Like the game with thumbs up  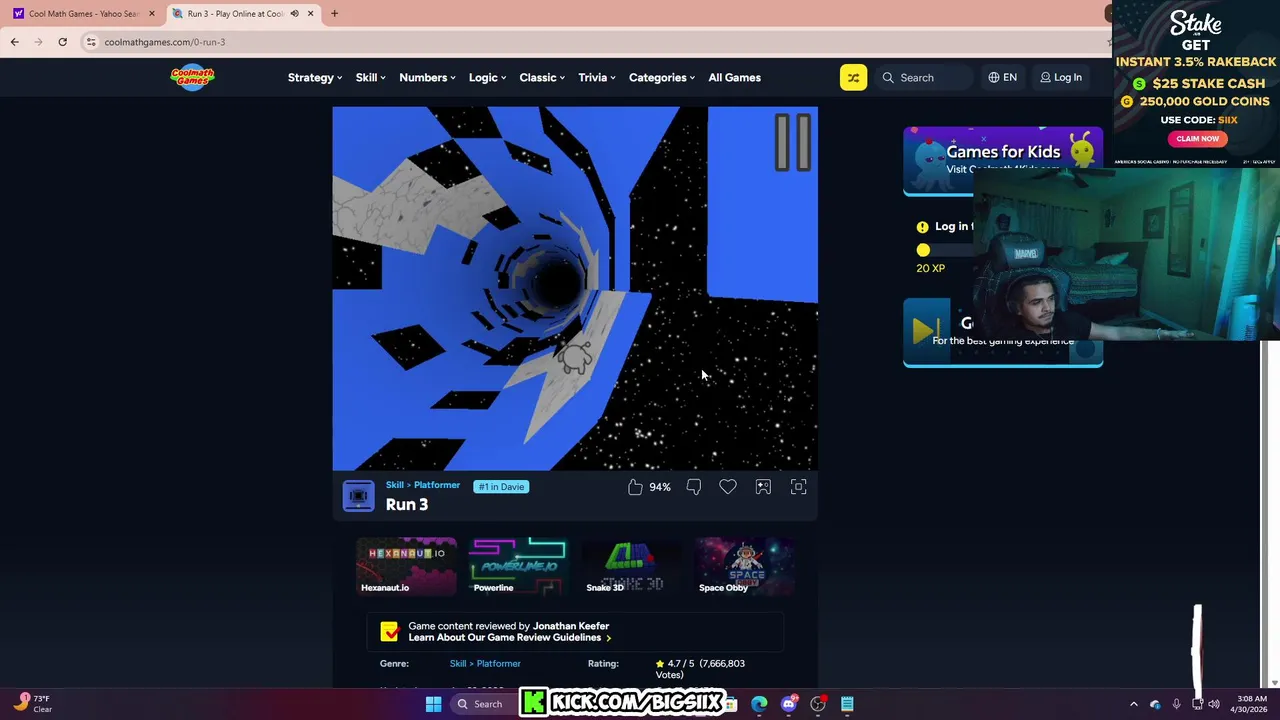click(635, 487)
